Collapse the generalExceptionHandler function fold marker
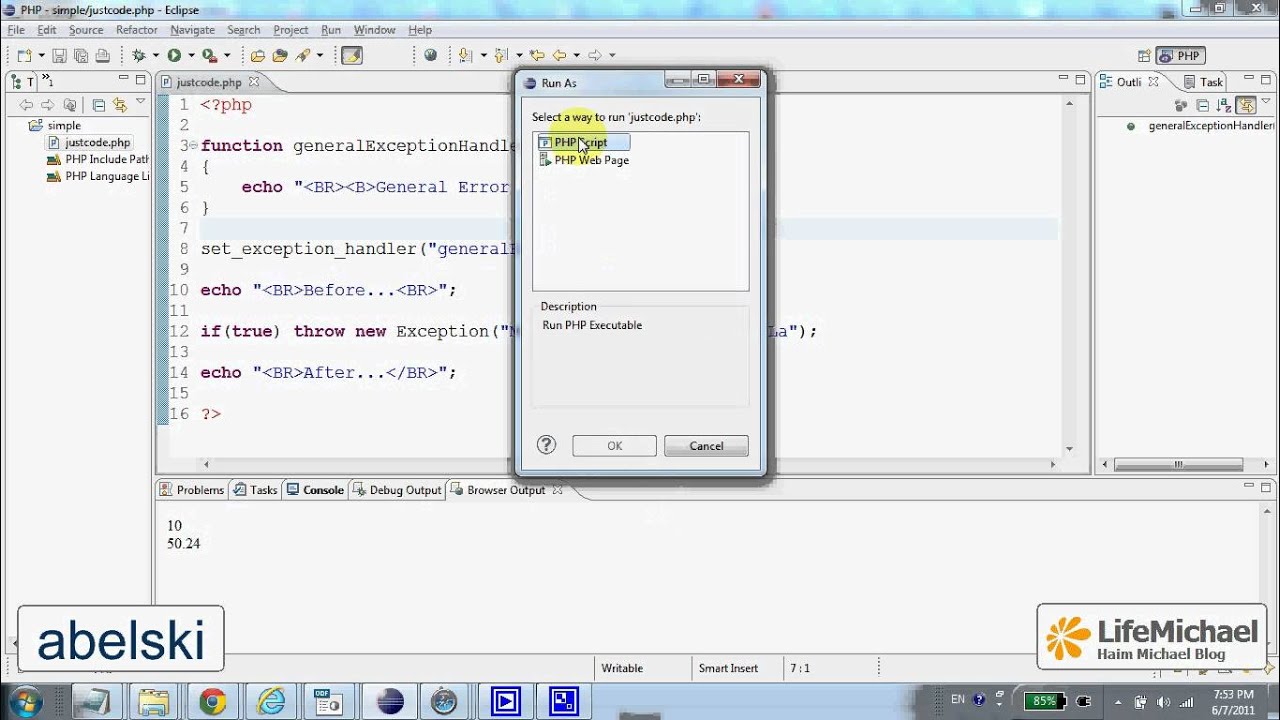Viewport: 1280px width, 720px height. (x=194, y=146)
